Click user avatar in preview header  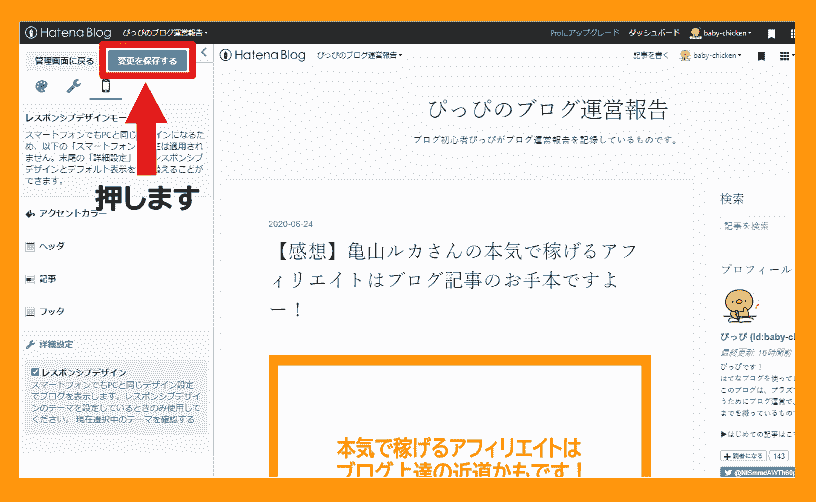tap(685, 55)
